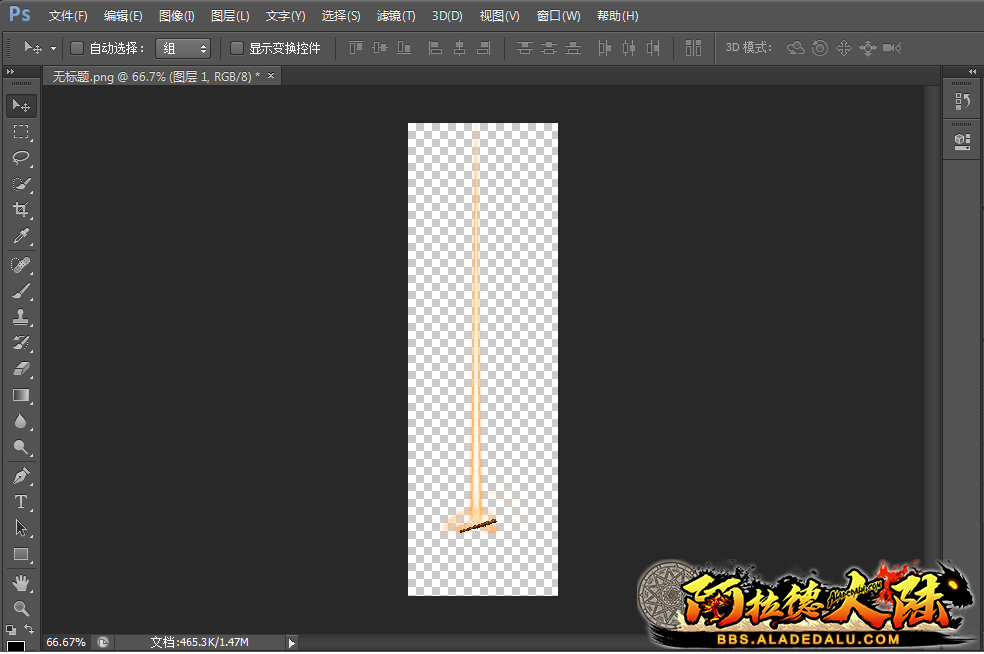Swap foreground and background colors
This screenshot has width=984, height=654.
click(29, 629)
